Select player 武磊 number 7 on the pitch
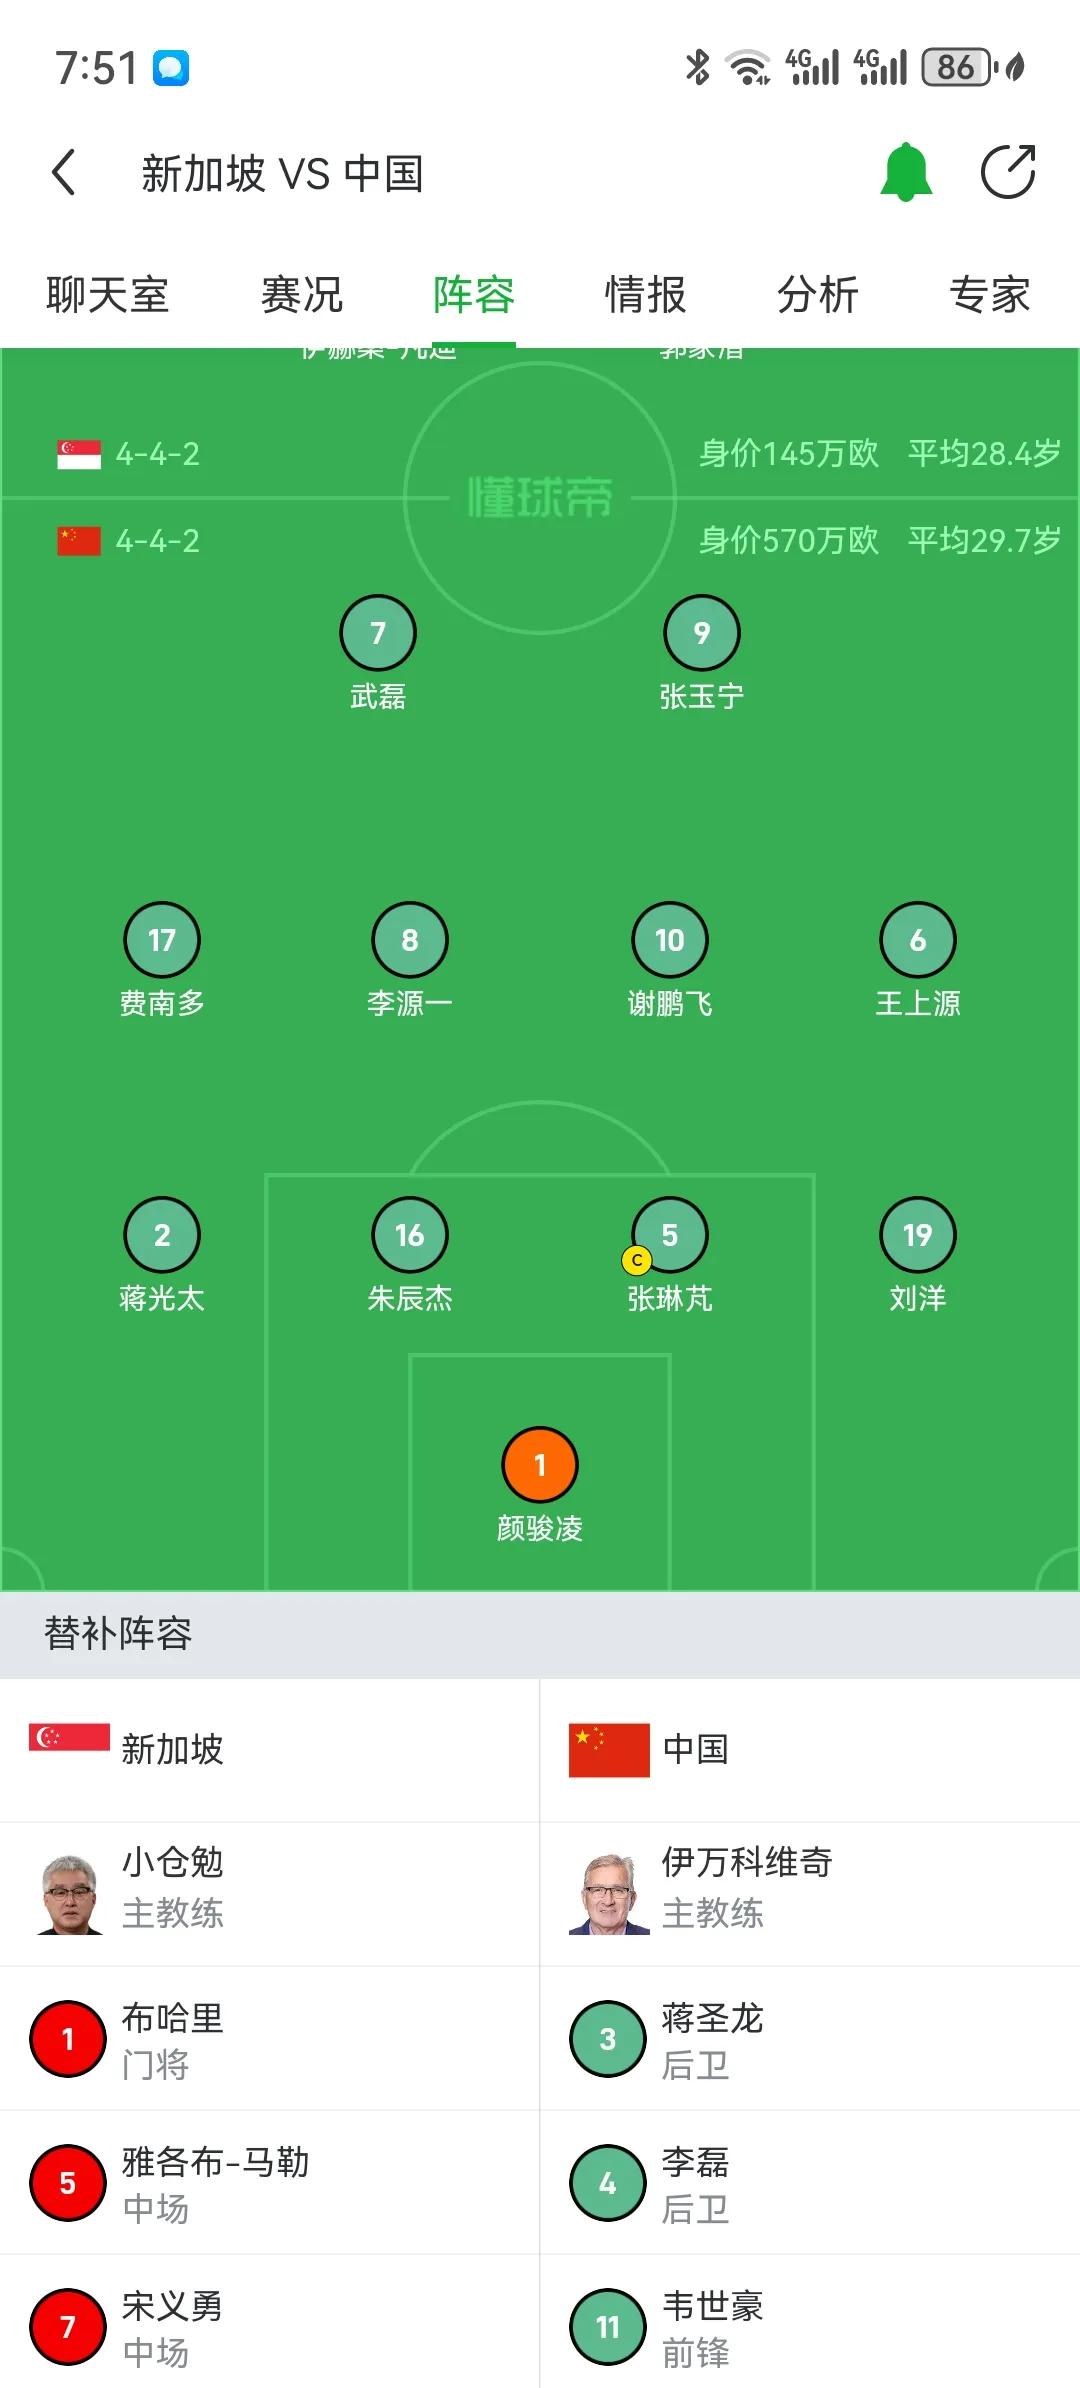1080x2388 pixels. (377, 633)
